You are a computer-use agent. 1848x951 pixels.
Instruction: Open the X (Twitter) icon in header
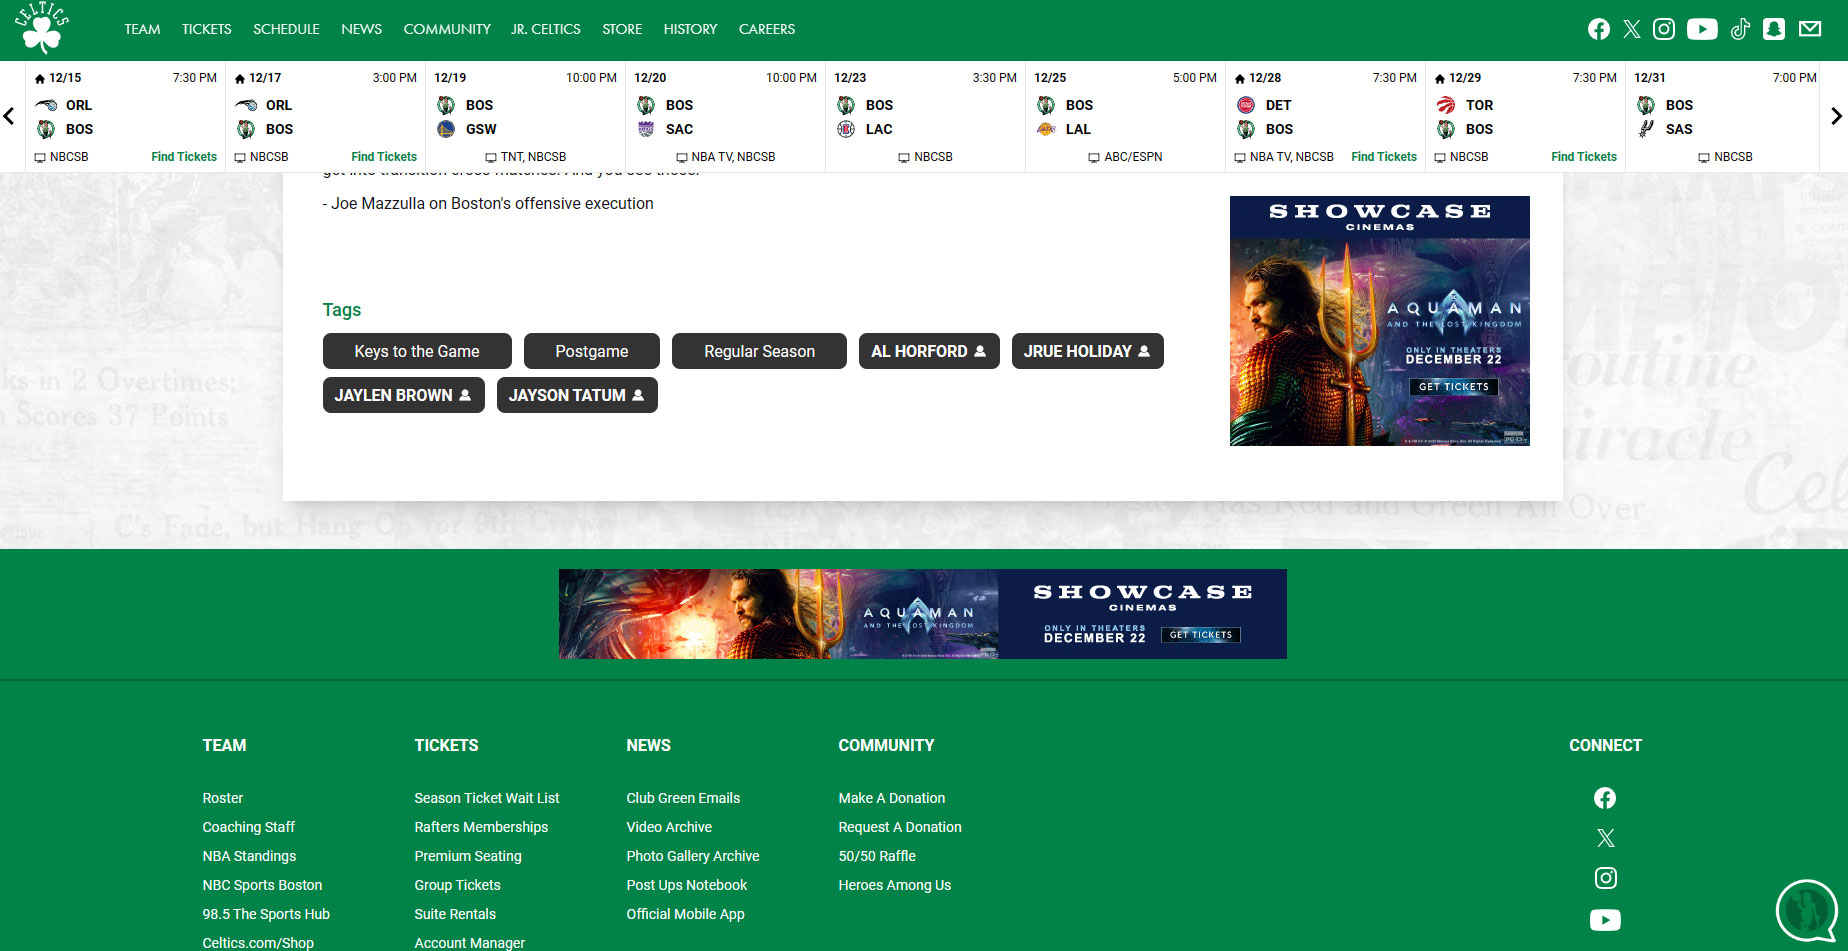(x=1632, y=29)
